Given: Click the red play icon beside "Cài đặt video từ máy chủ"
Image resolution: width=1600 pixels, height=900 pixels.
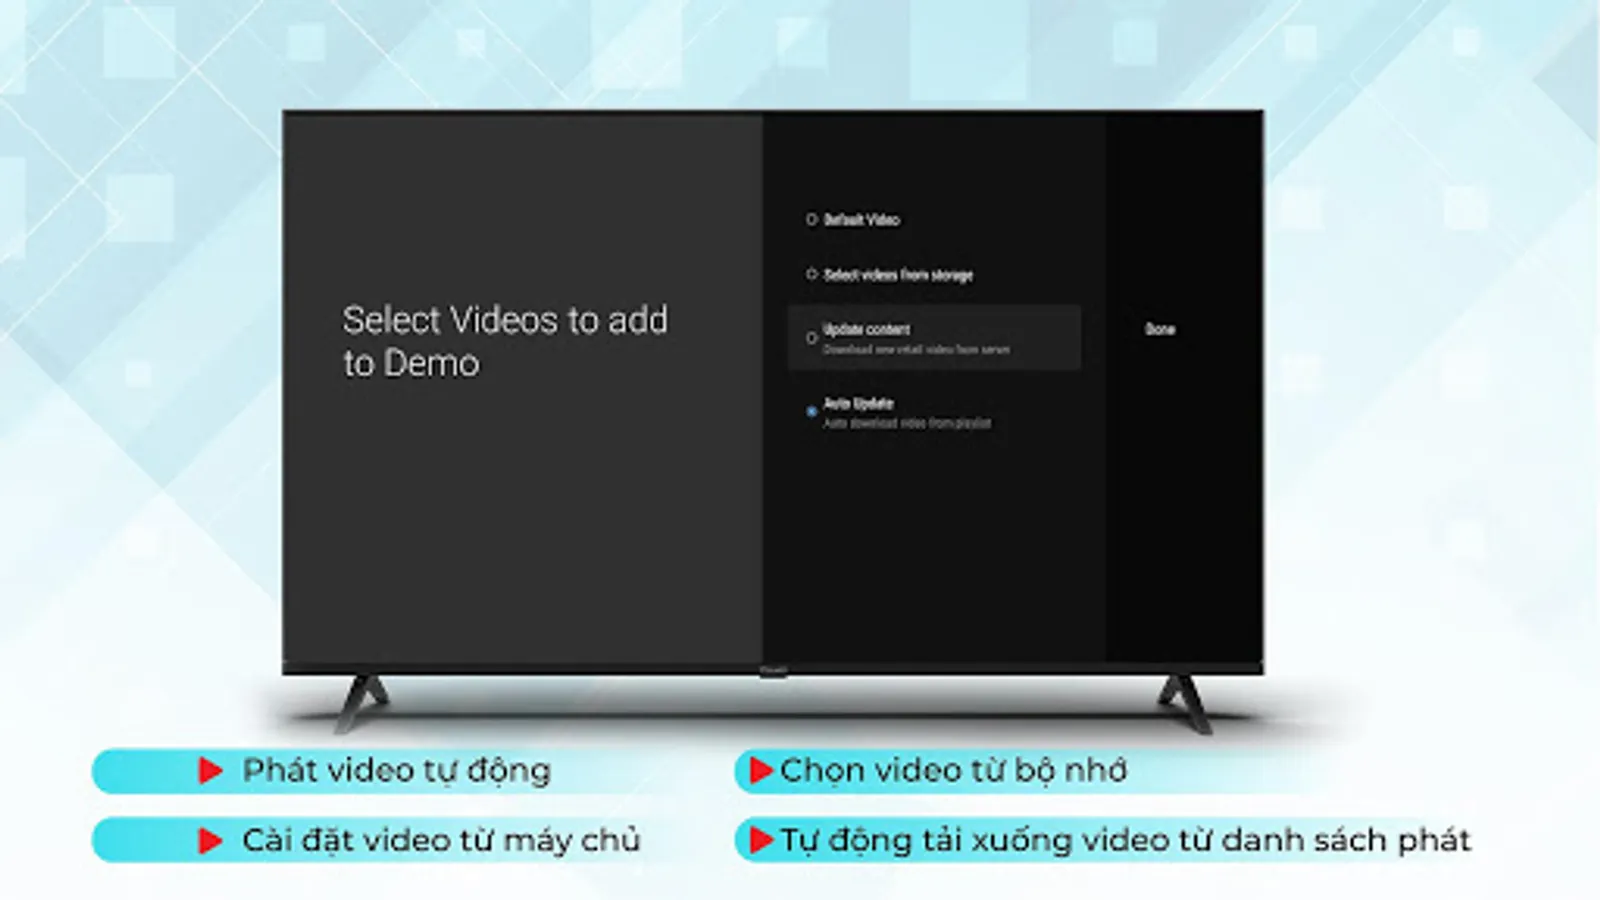Looking at the screenshot, I should [x=210, y=841].
